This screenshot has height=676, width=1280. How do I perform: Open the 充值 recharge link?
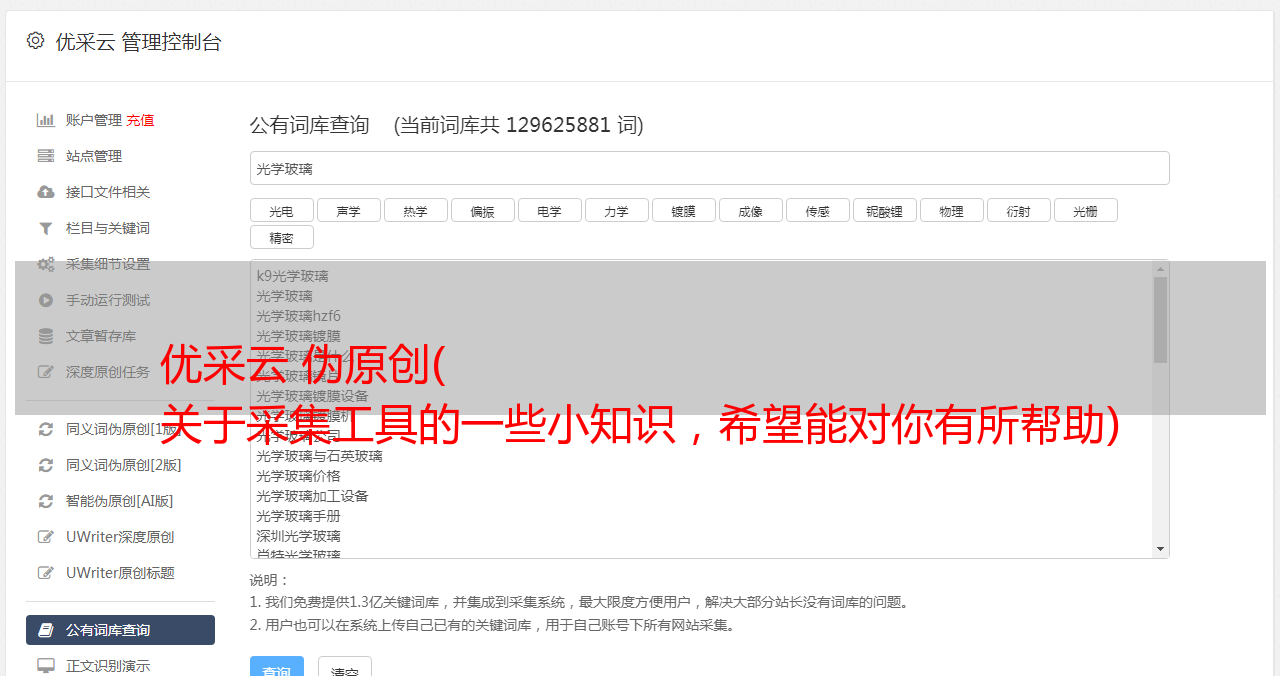[140, 120]
